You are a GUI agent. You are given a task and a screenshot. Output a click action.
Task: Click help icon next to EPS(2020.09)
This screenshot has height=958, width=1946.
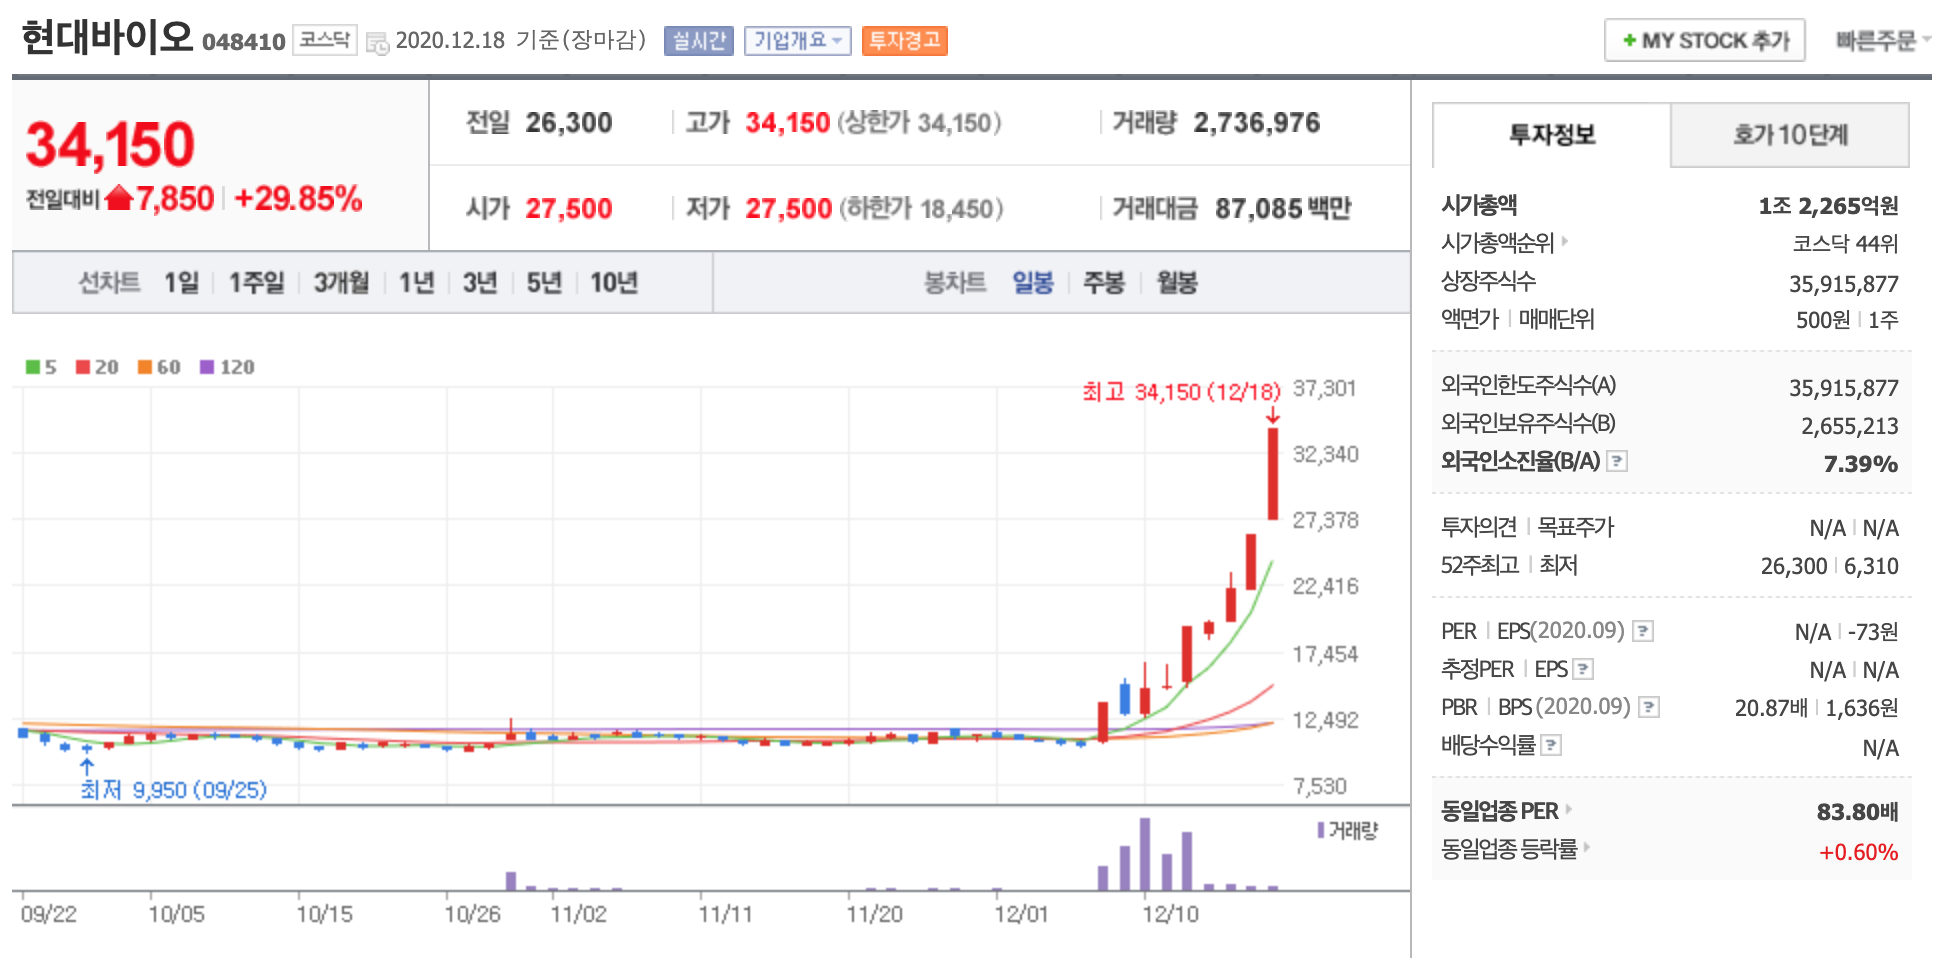(x=1643, y=631)
